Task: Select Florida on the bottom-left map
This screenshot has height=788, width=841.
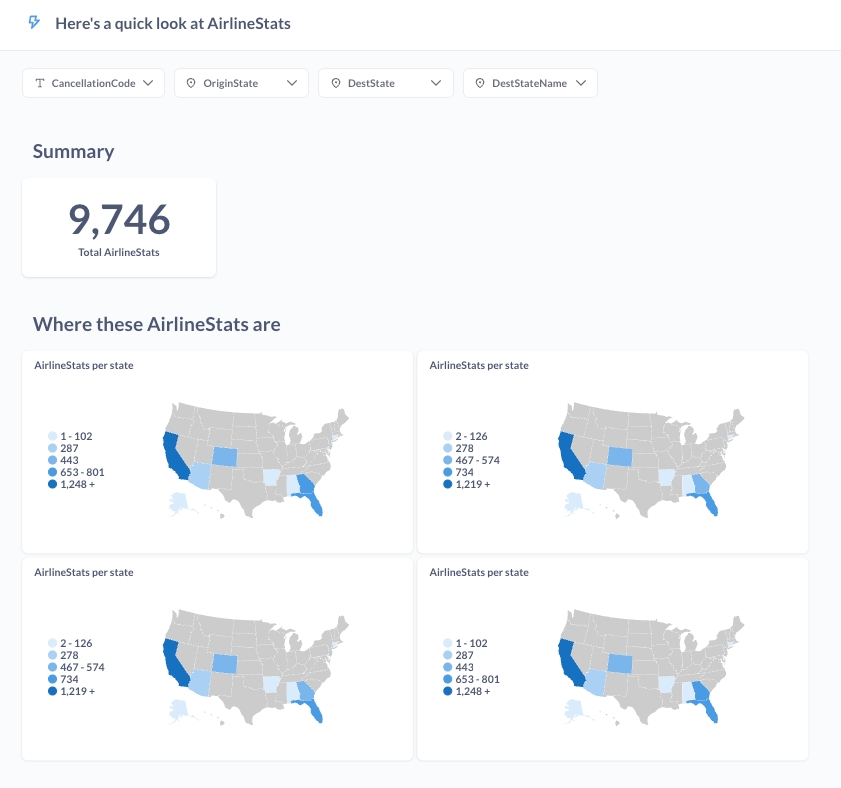Action: (316, 705)
